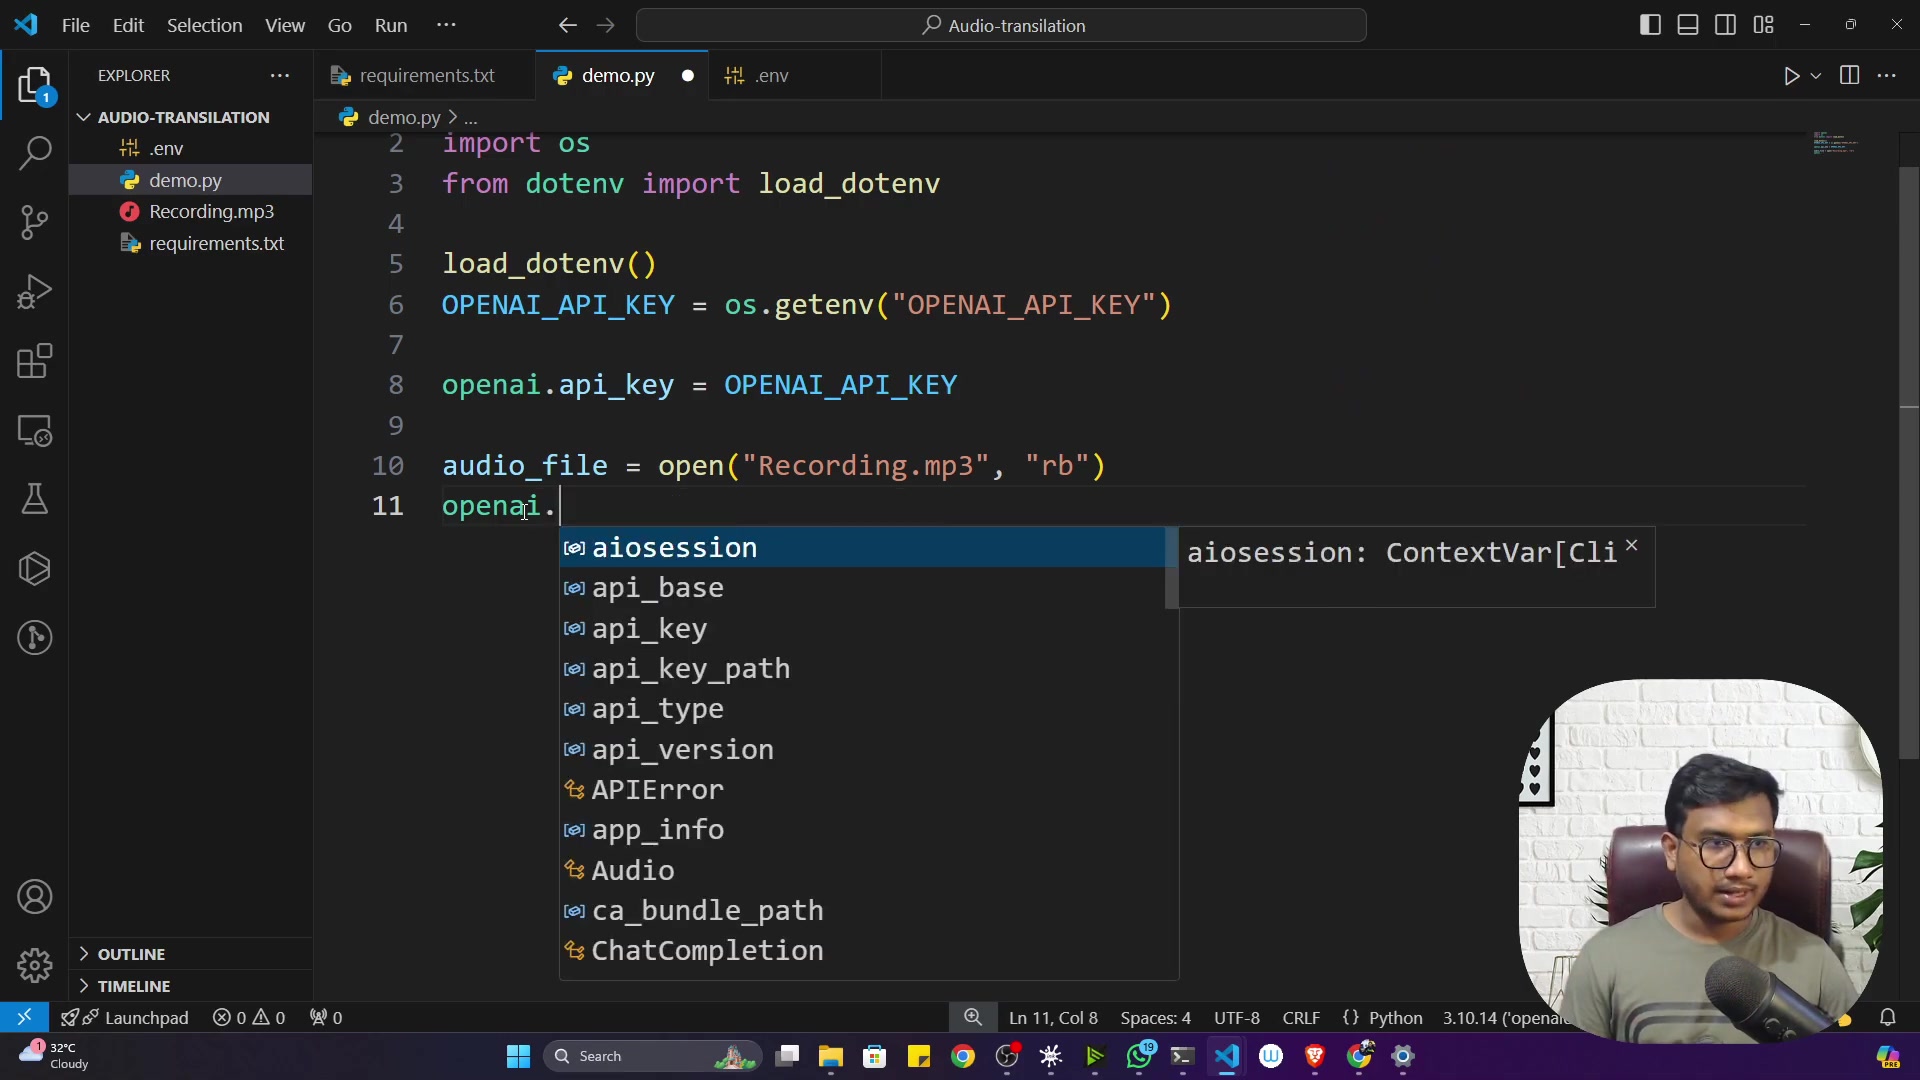Toggle the Primary Side Bar layout button
The height and width of the screenshot is (1080, 1920).
[1651, 25]
